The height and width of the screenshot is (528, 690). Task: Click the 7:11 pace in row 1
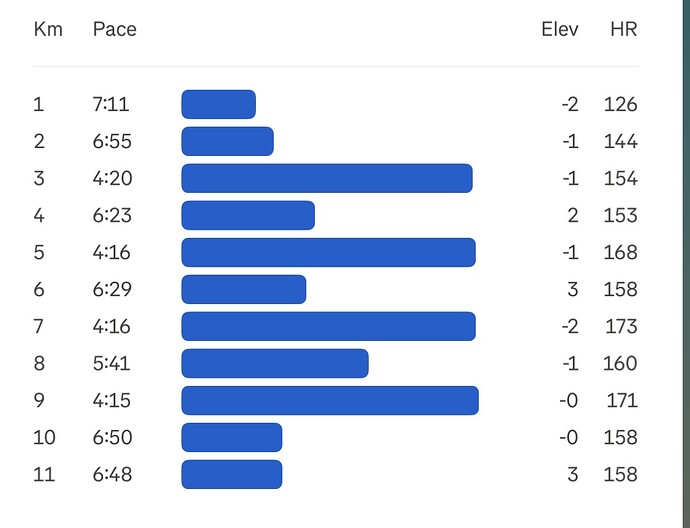(x=110, y=104)
